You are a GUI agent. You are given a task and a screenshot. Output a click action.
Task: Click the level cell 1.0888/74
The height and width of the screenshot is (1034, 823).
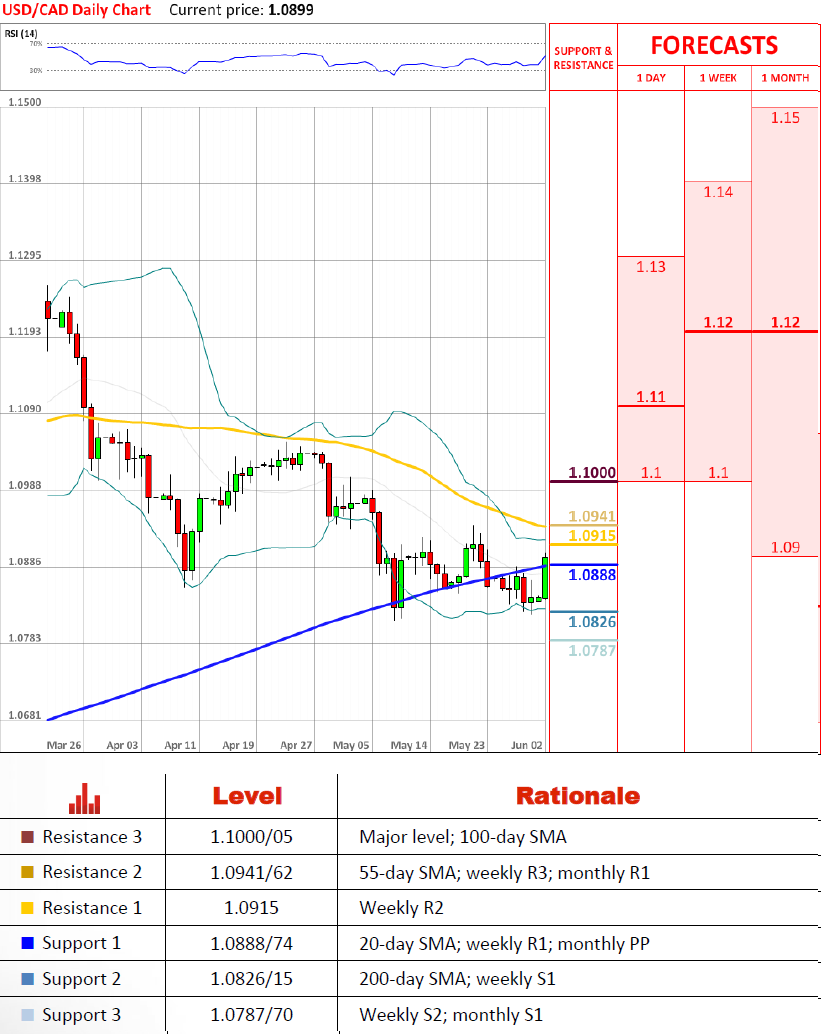(x=251, y=944)
